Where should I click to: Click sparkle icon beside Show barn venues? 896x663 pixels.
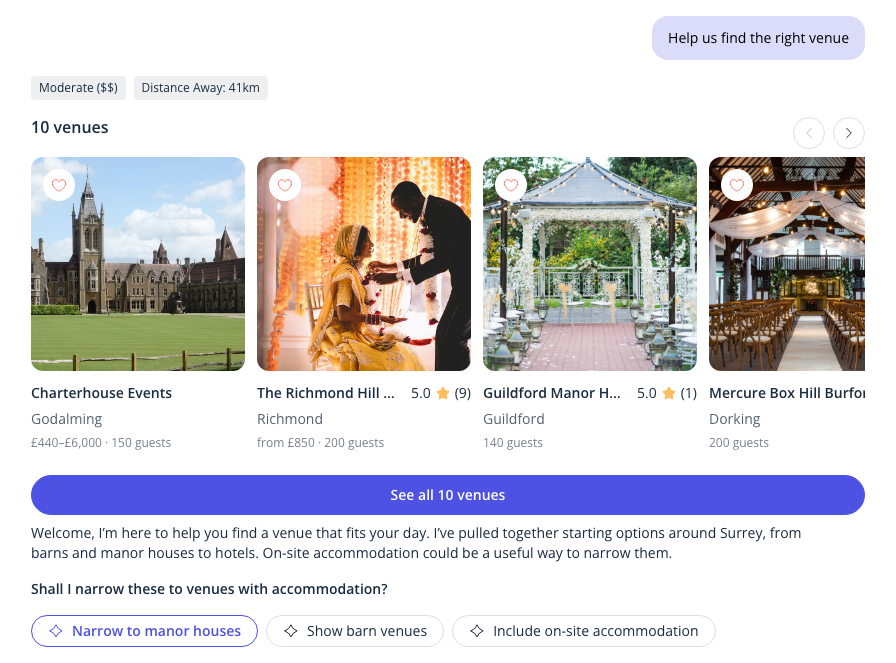coord(291,631)
